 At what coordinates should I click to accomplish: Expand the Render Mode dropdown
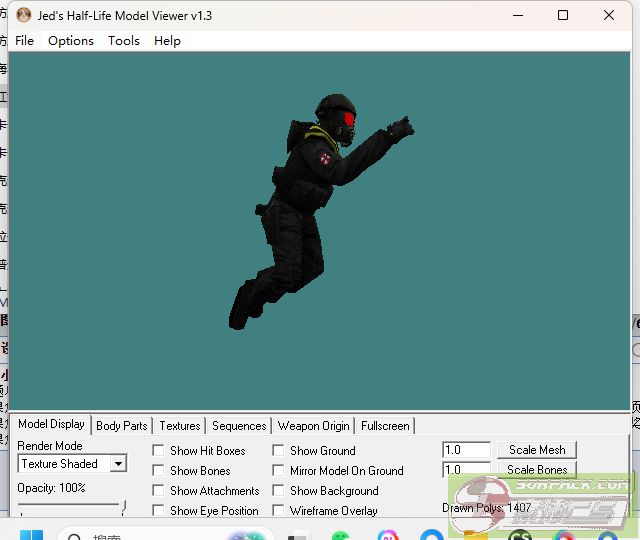tap(118, 464)
